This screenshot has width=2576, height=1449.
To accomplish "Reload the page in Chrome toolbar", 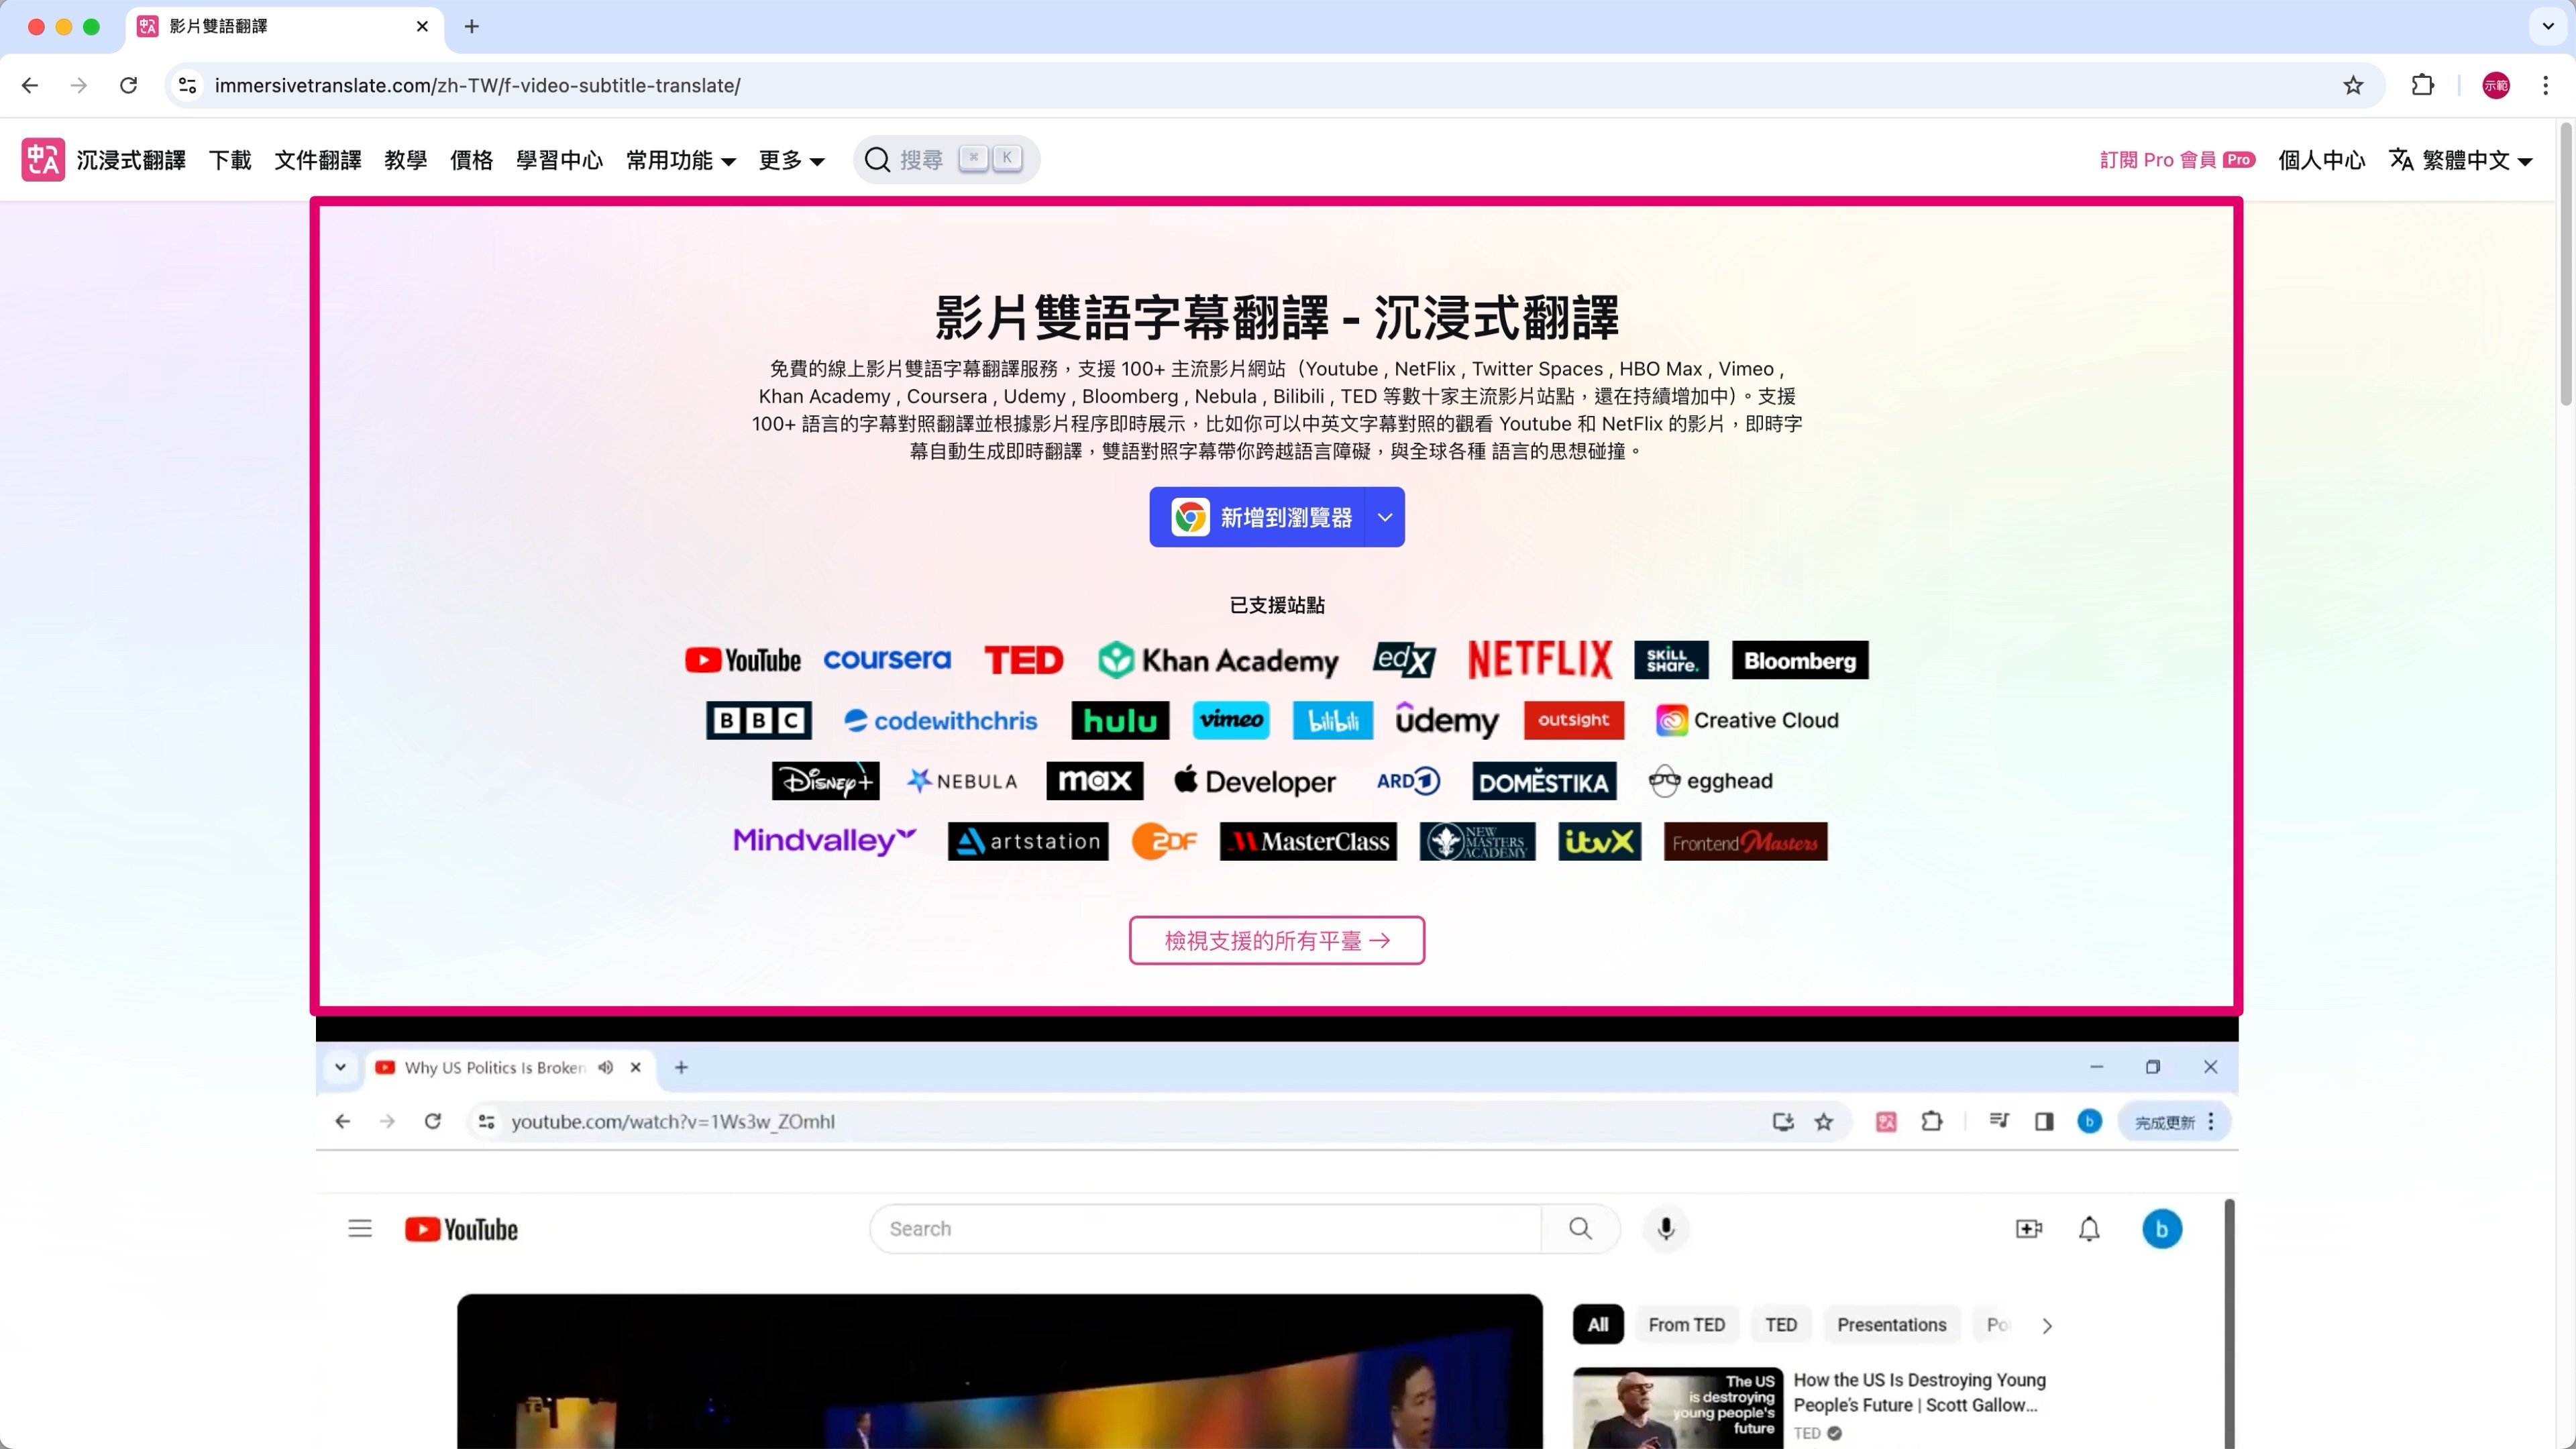I will tap(128, 86).
